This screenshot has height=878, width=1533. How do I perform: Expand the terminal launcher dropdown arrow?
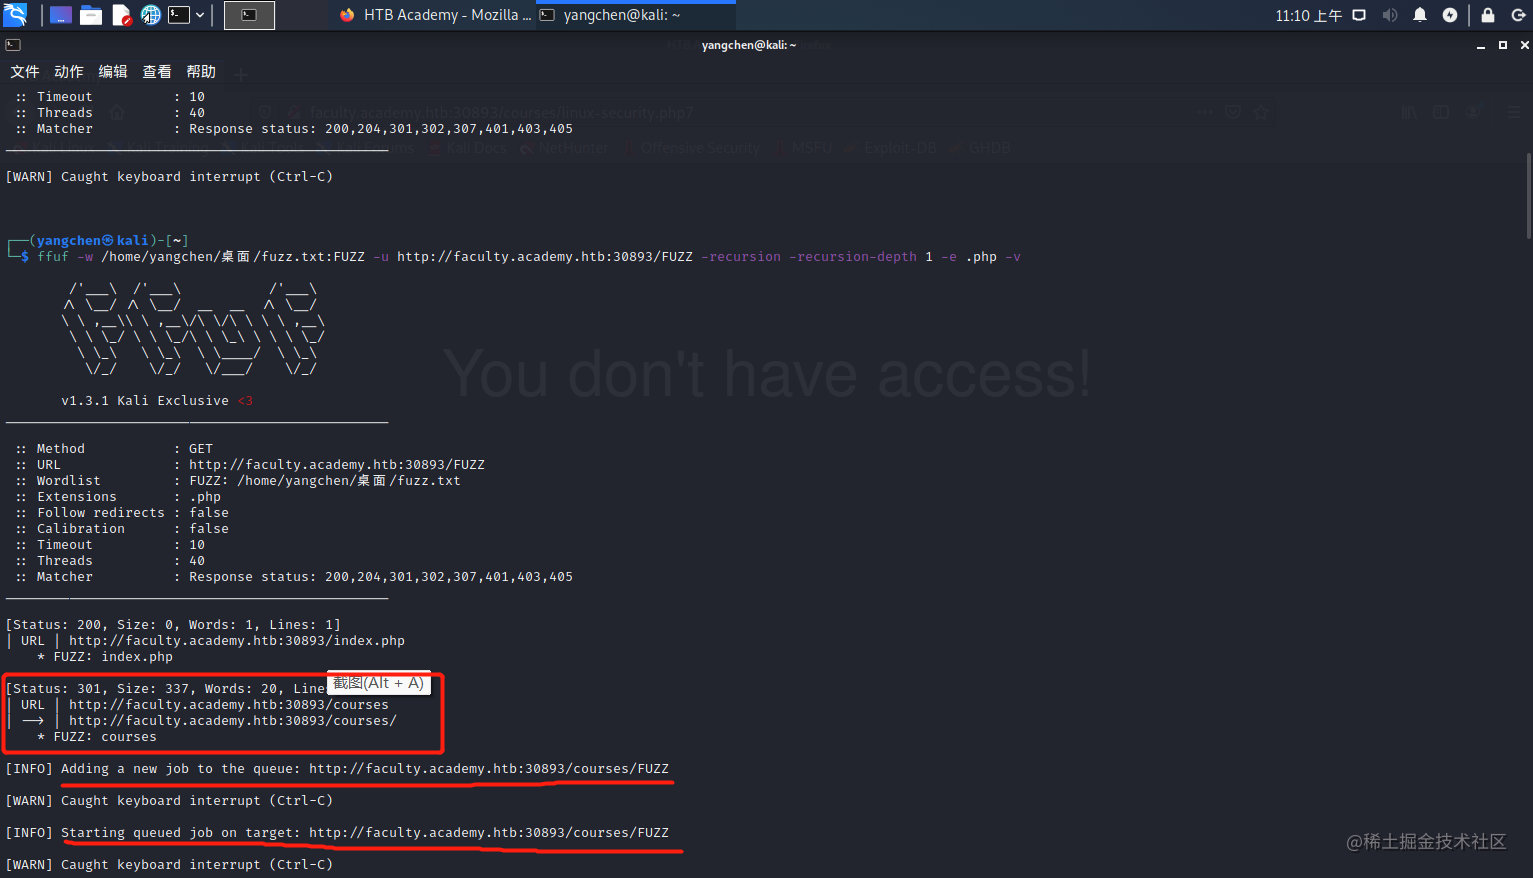point(200,14)
